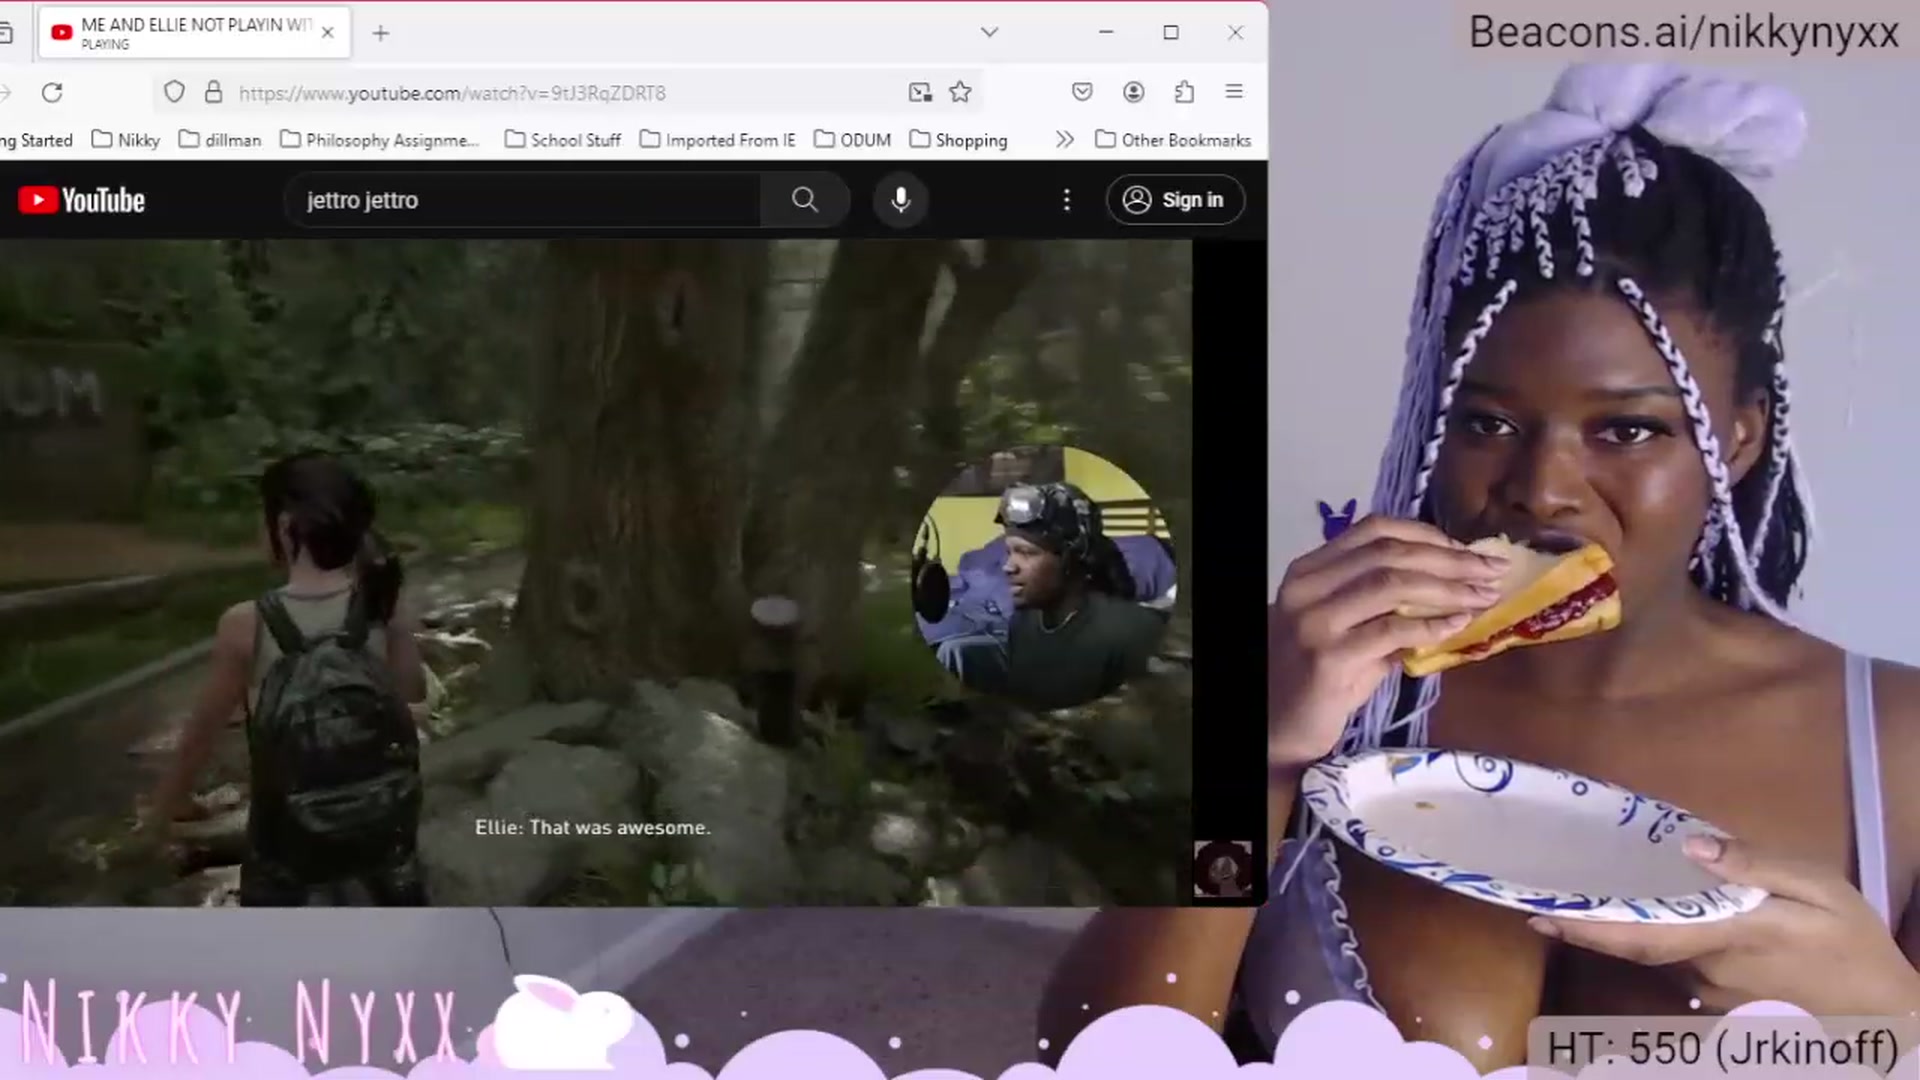Click the YouTube search magnifier button
1920x1080 pixels.
(x=805, y=200)
